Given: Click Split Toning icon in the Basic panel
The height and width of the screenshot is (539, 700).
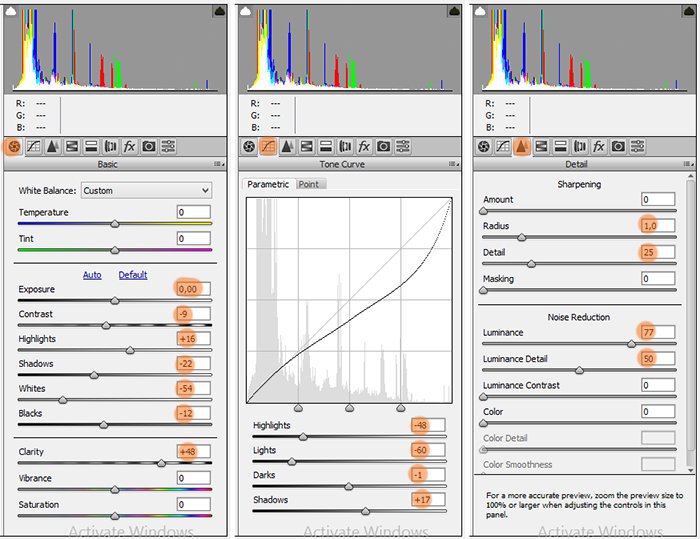Looking at the screenshot, I should click(90, 146).
